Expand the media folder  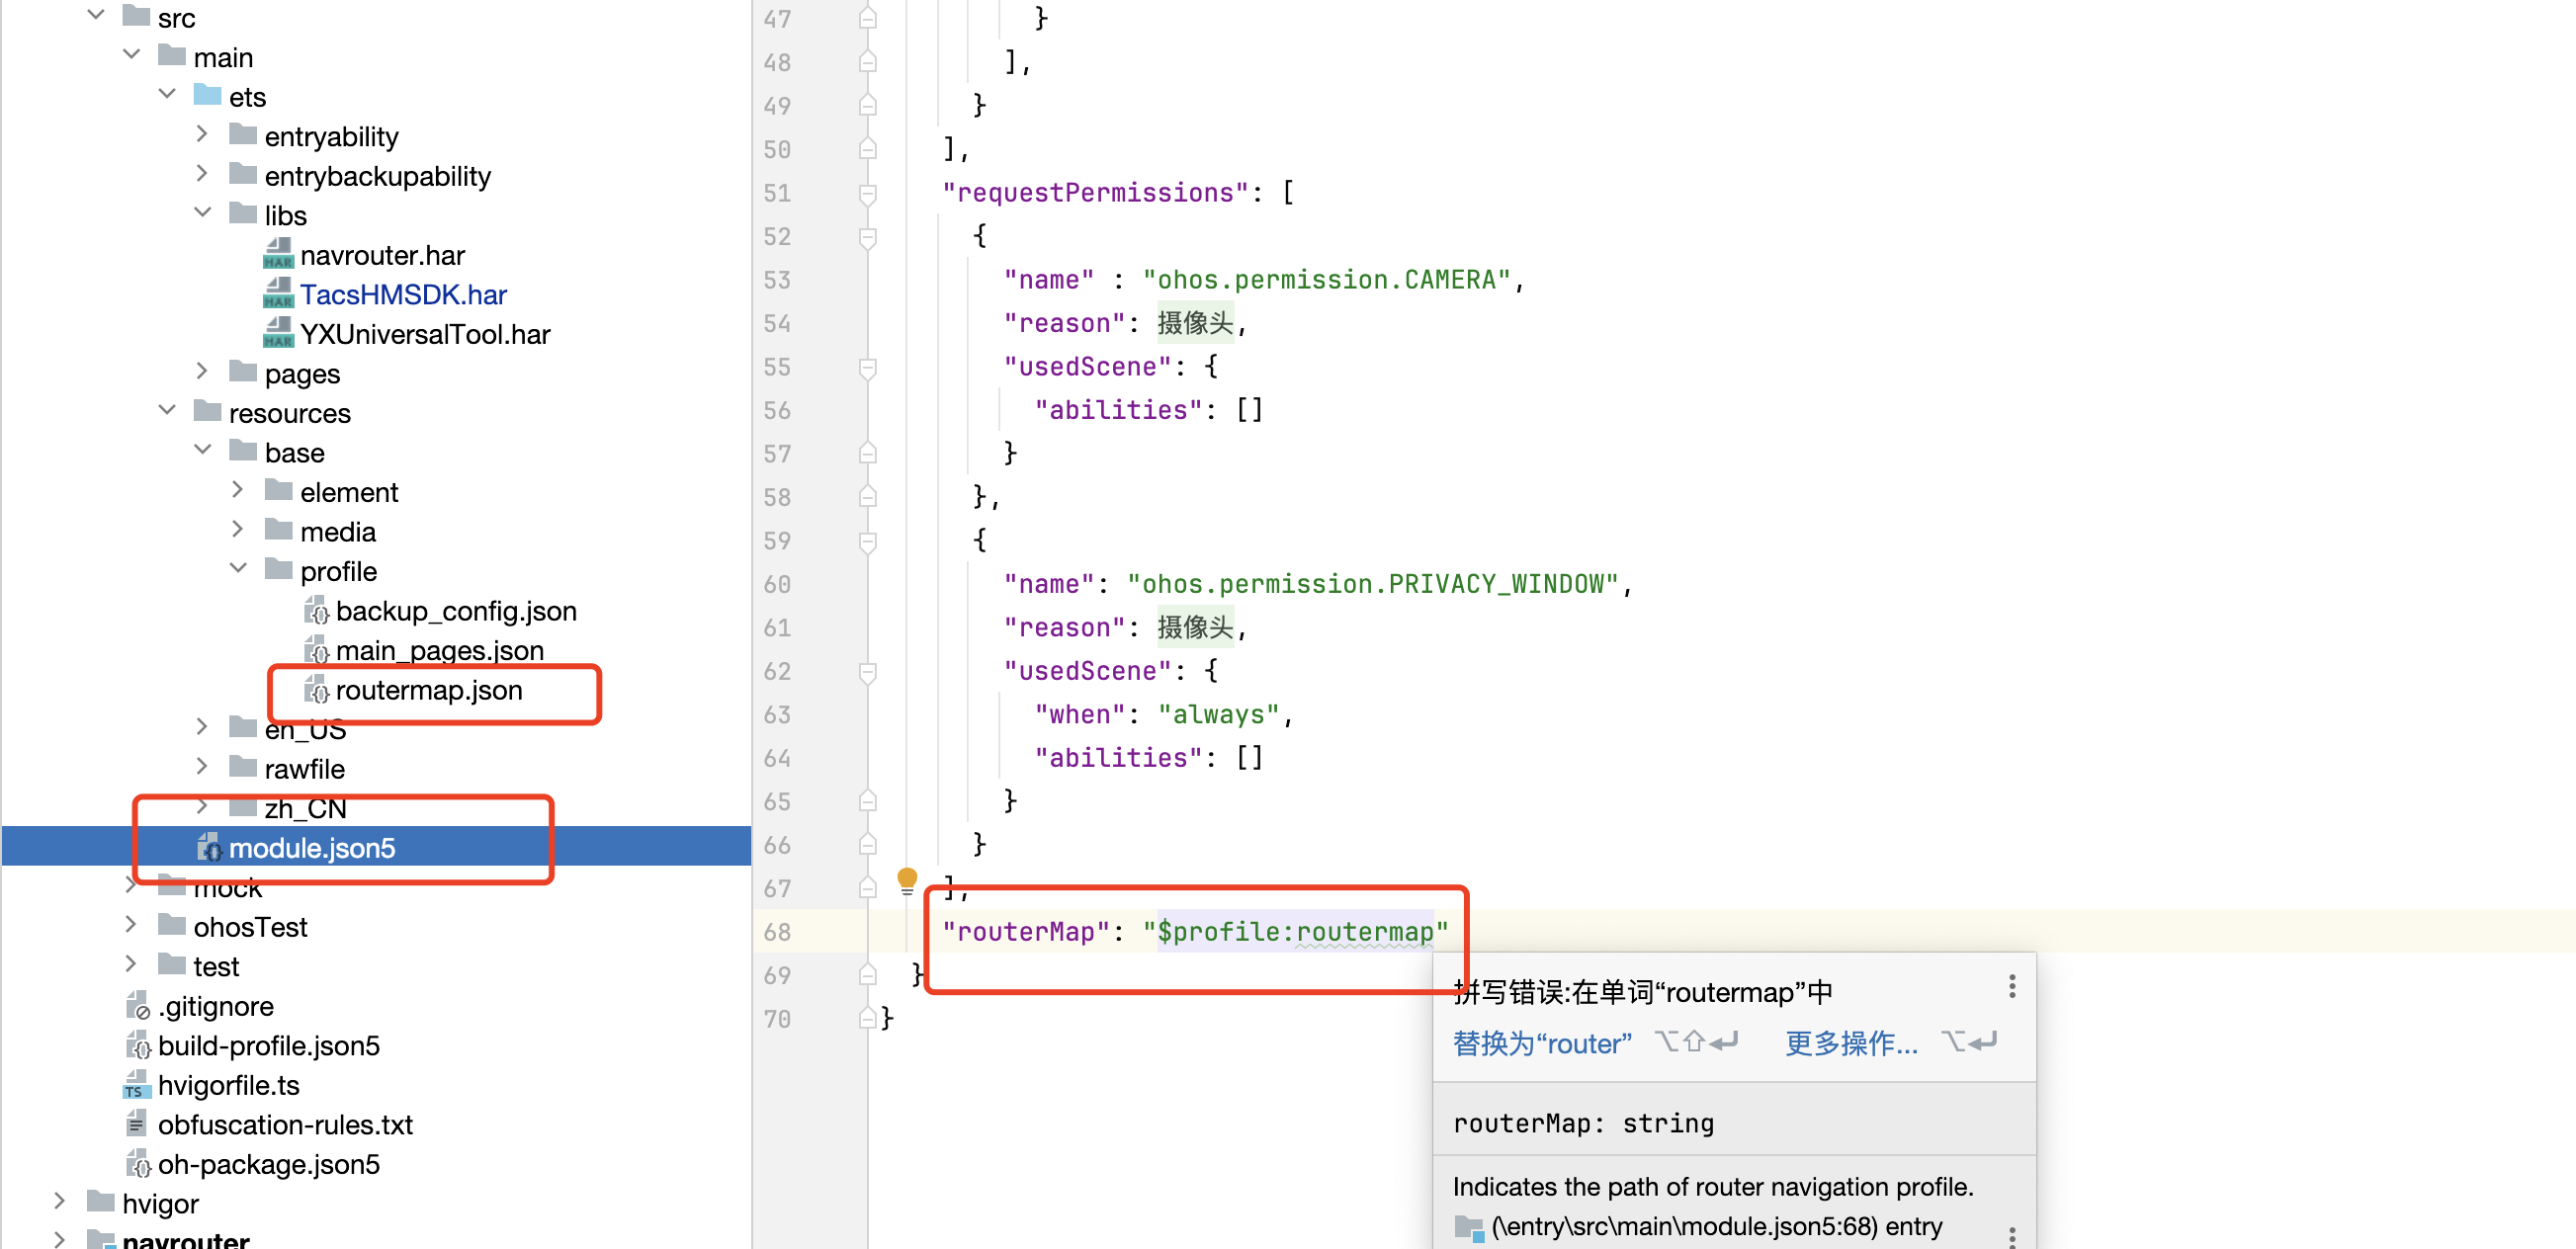pyautogui.click(x=238, y=530)
